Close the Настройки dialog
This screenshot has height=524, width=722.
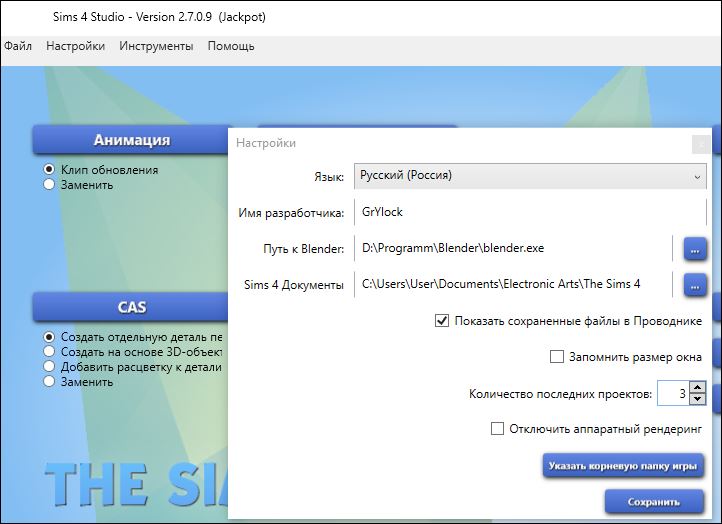coord(701,145)
